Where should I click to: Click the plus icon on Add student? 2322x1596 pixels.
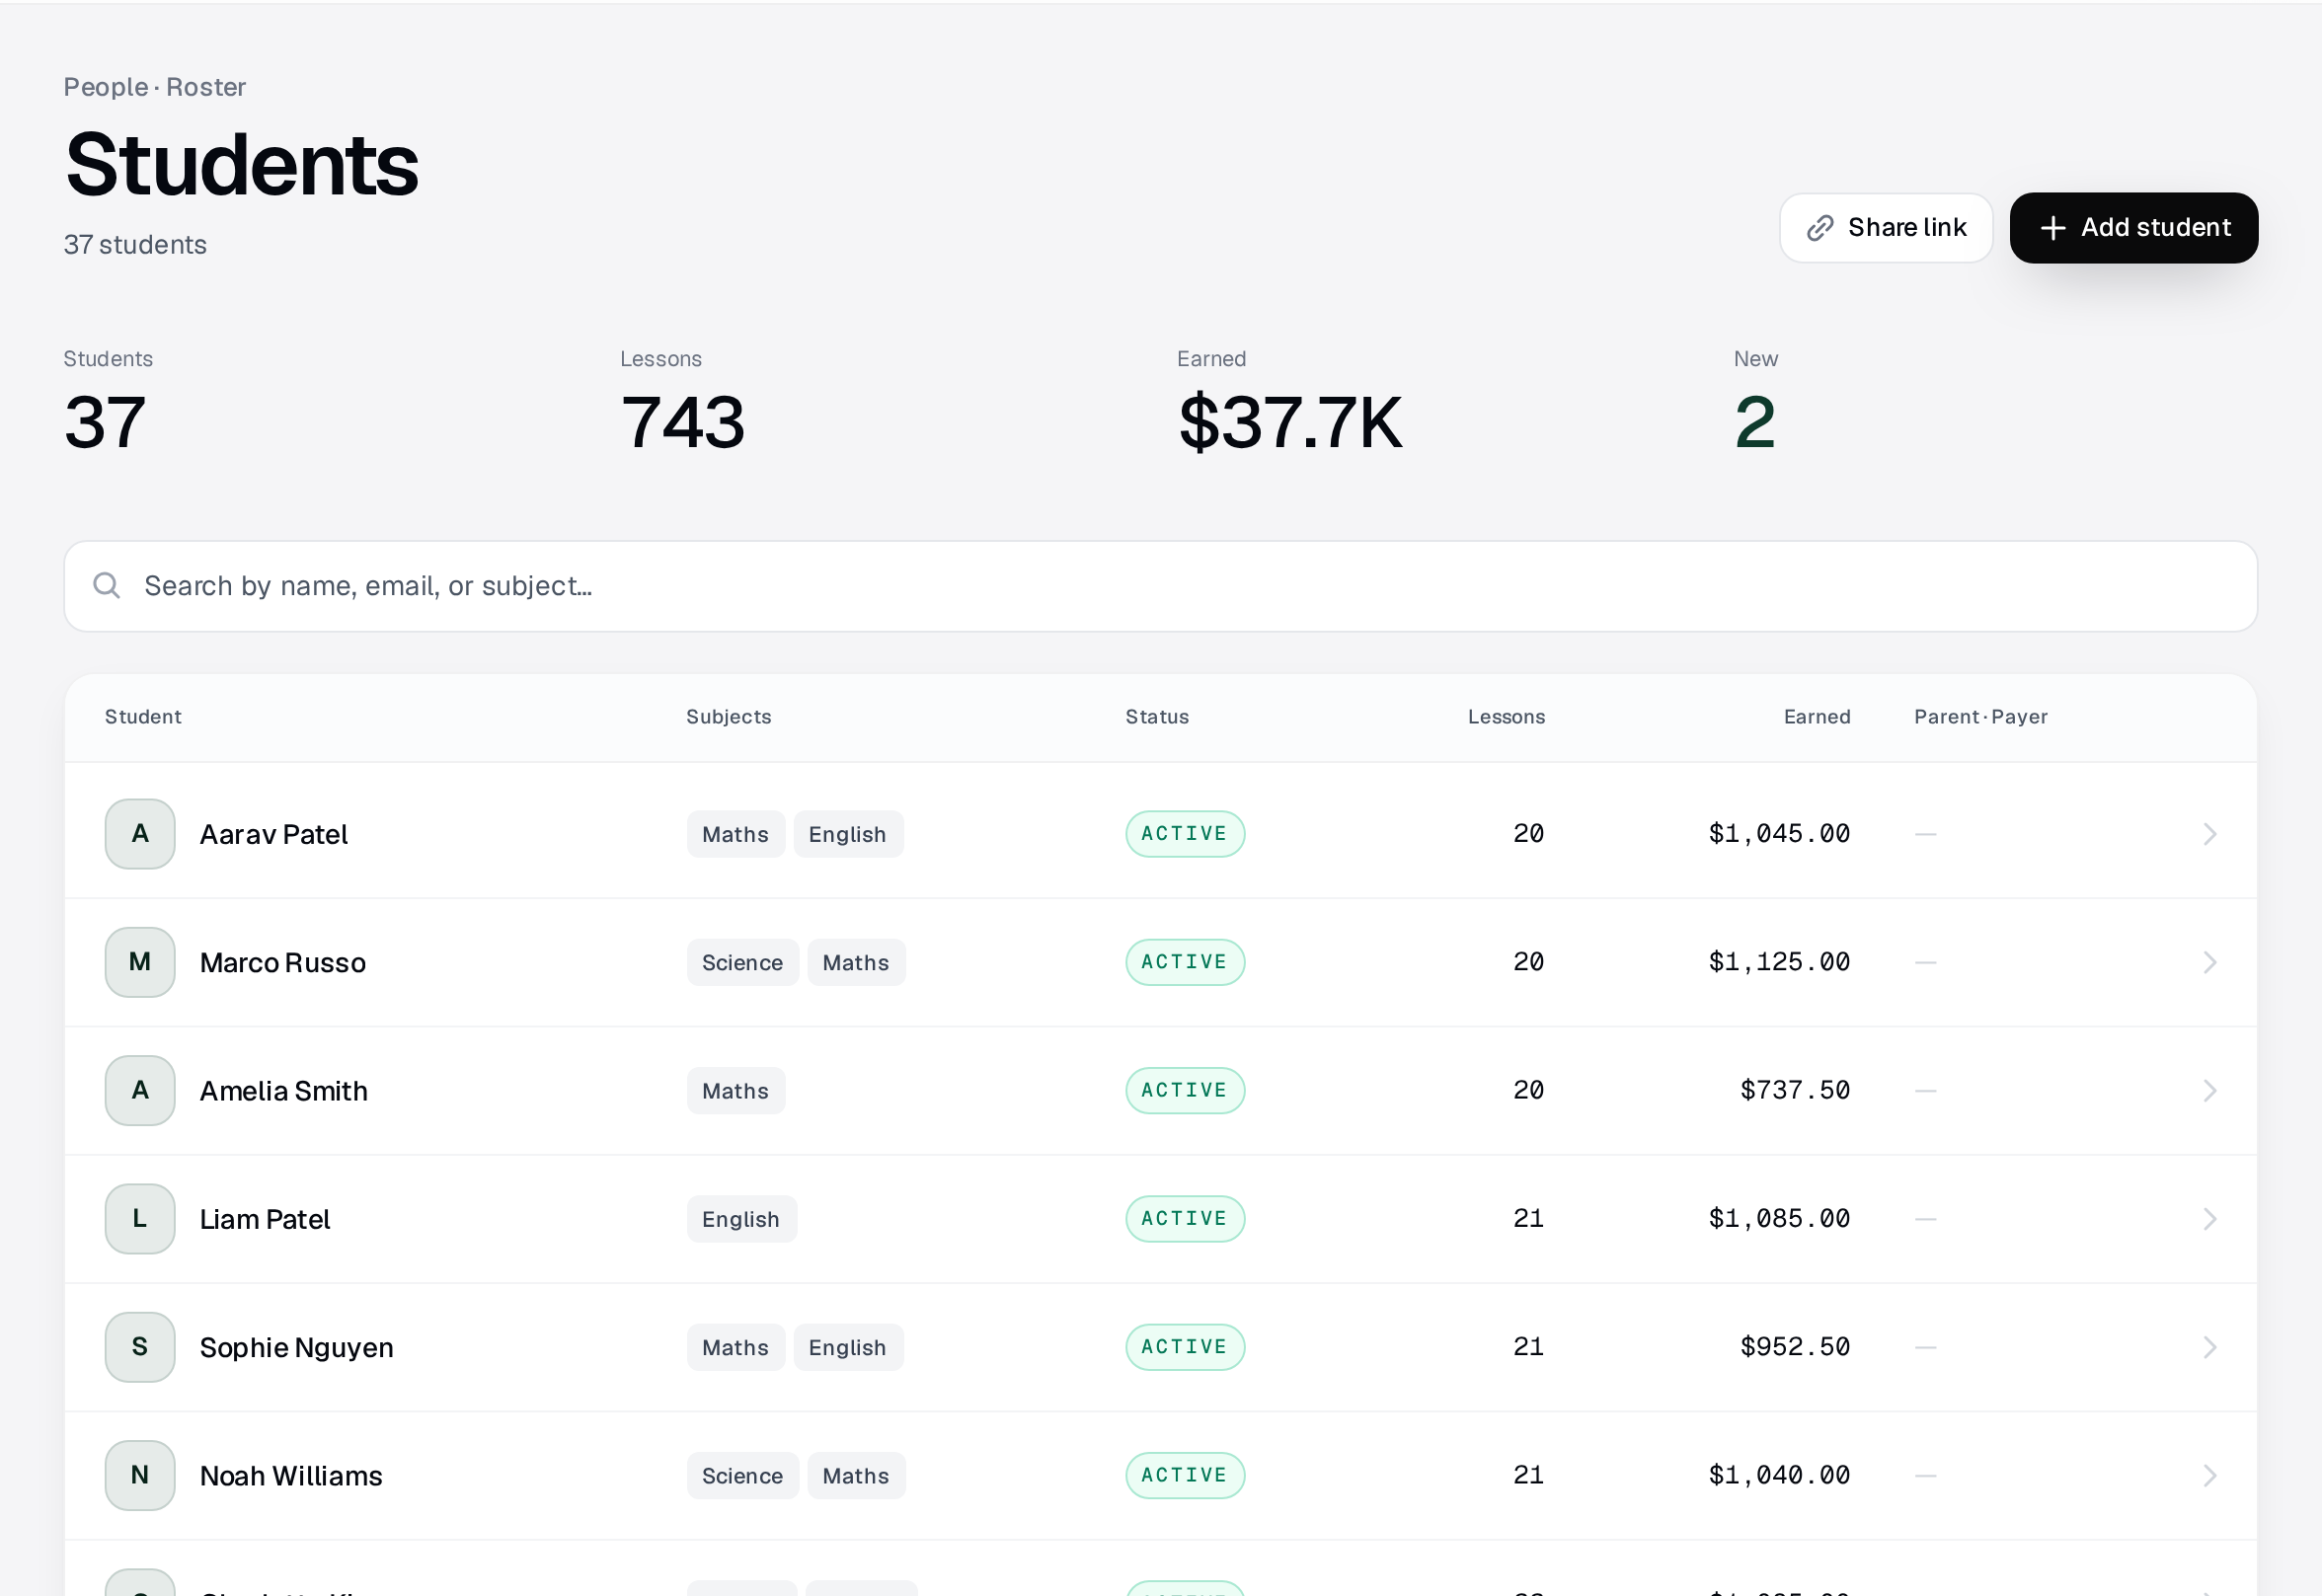[x=2053, y=228]
